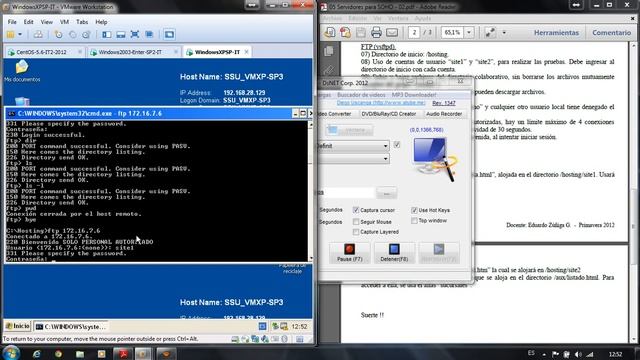Image resolution: width=640 pixels, height=360 pixels.
Task: Click the volume icon in the system tray
Action: click(578, 354)
